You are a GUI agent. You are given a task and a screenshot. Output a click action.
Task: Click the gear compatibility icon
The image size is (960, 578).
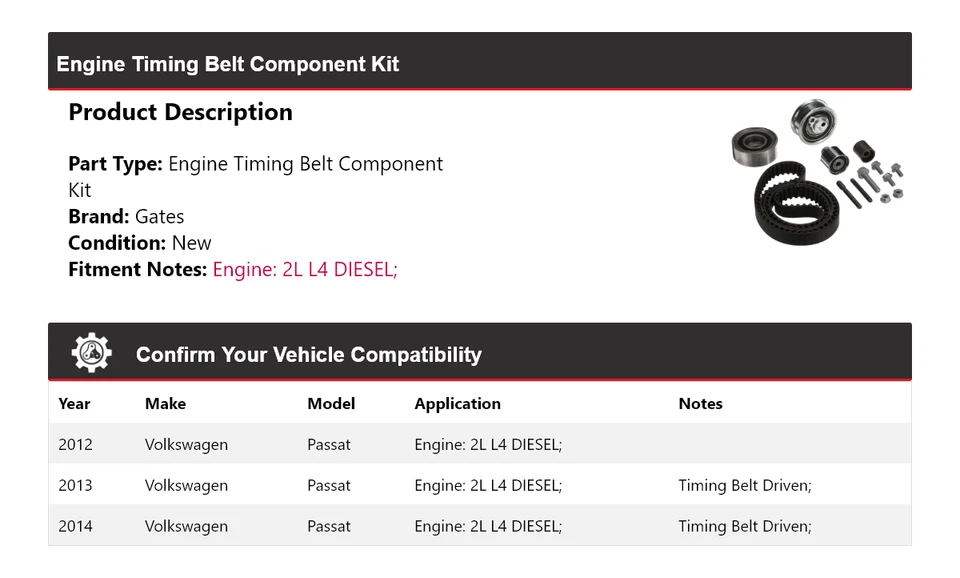[x=91, y=353]
